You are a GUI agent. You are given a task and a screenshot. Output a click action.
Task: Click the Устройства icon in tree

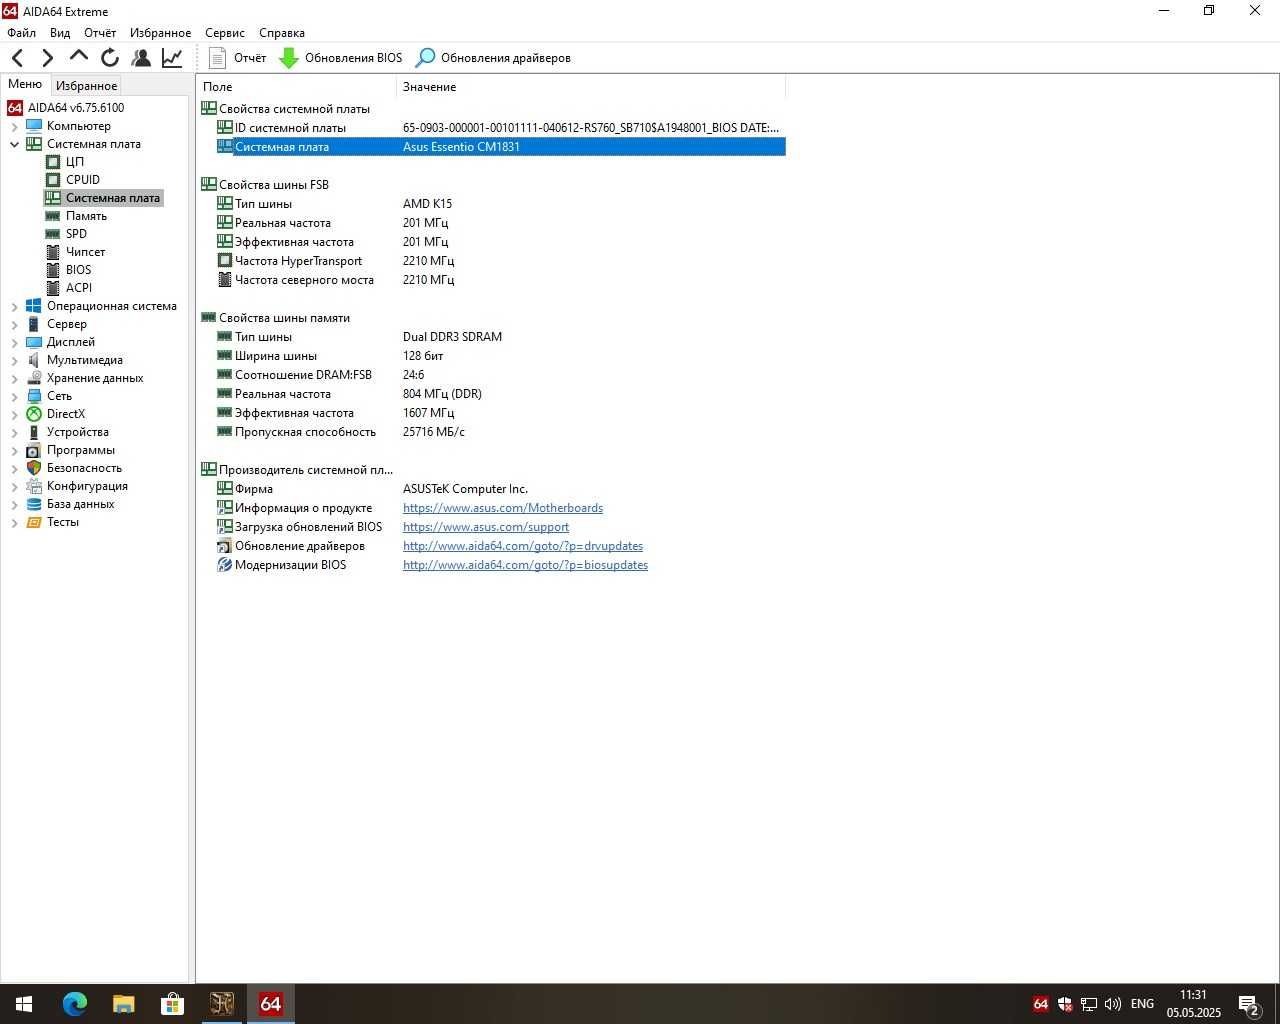tap(34, 432)
